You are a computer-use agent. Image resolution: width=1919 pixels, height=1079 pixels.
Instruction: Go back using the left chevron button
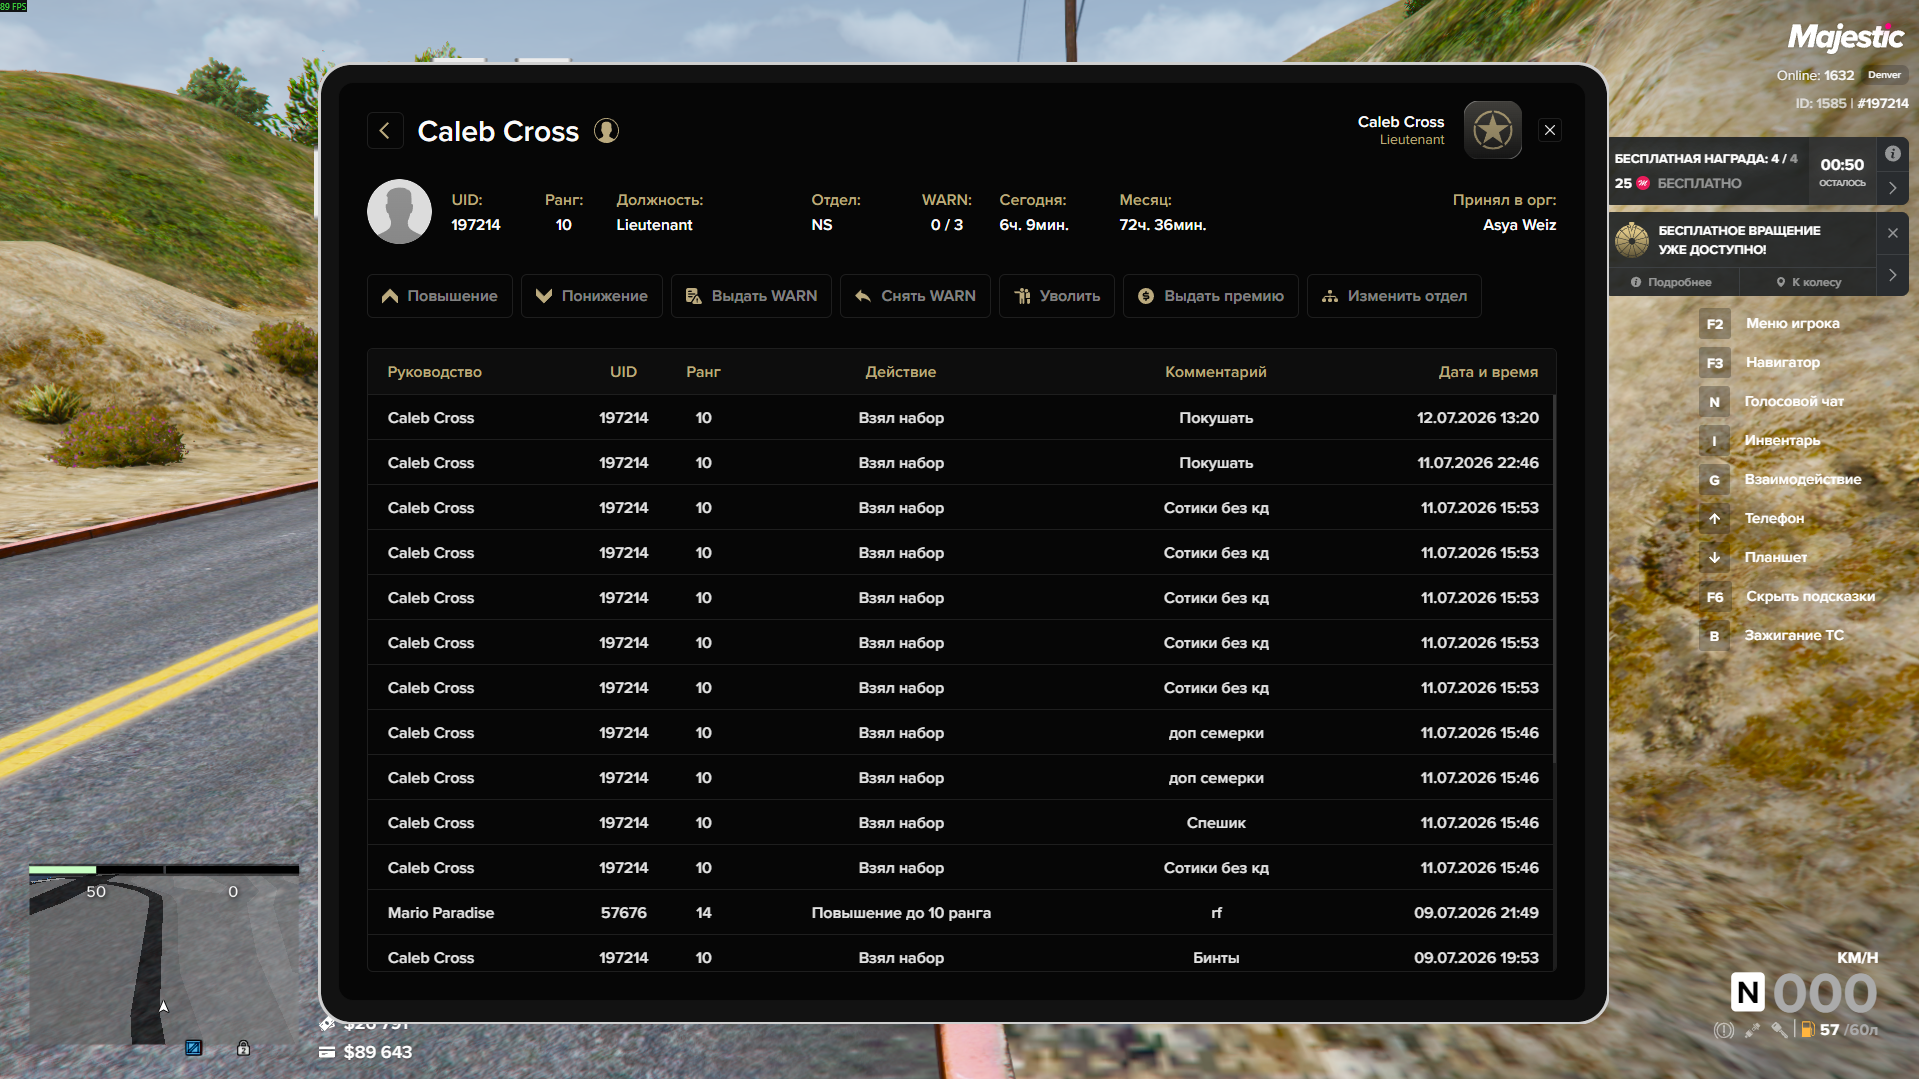click(385, 131)
